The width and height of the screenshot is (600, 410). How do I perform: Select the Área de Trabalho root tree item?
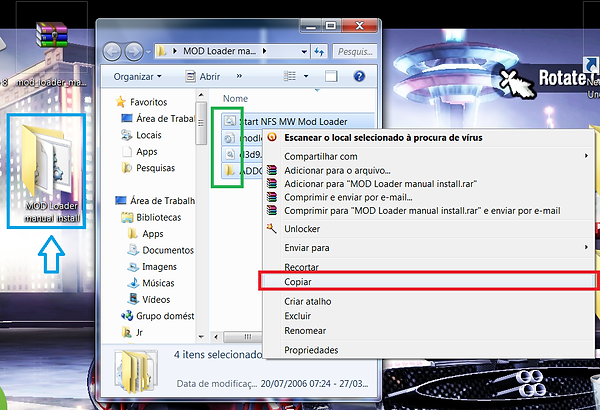[x=155, y=201]
